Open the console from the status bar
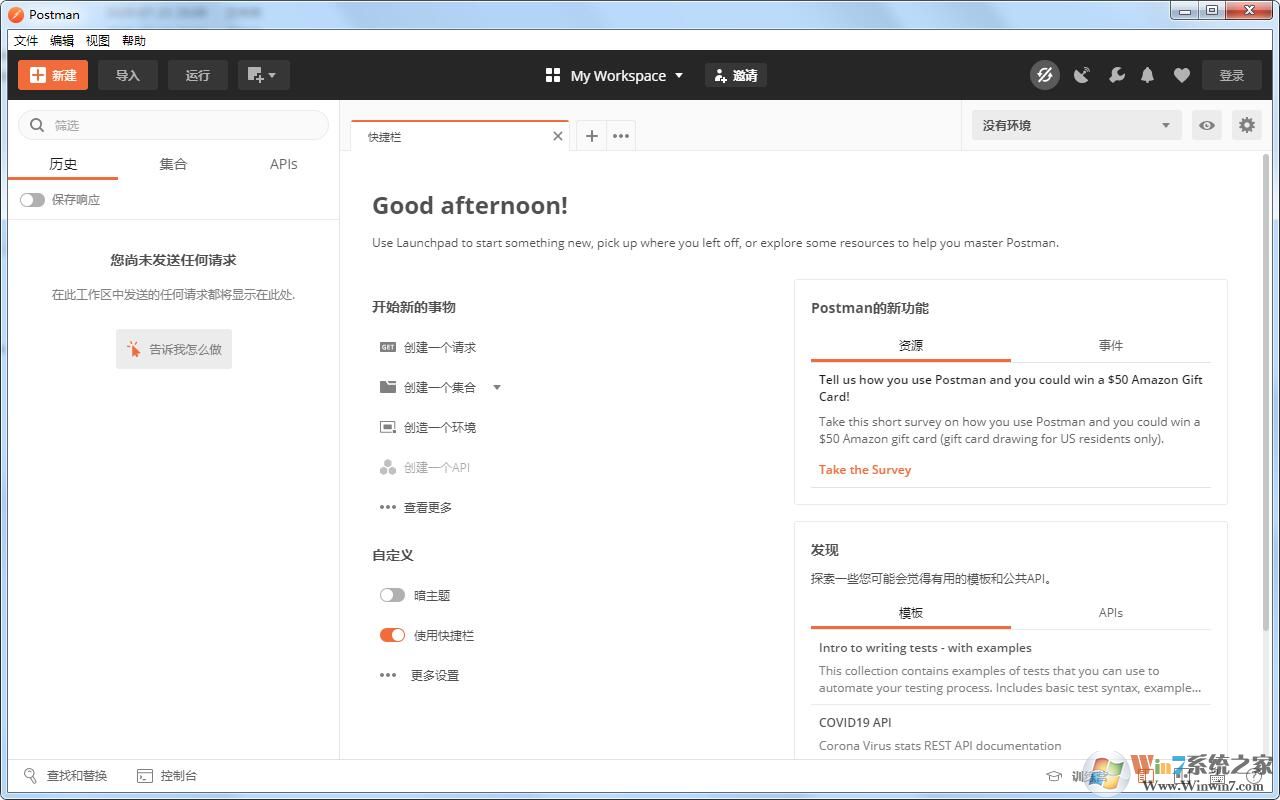Image resolution: width=1280 pixels, height=800 pixels. tap(168, 775)
